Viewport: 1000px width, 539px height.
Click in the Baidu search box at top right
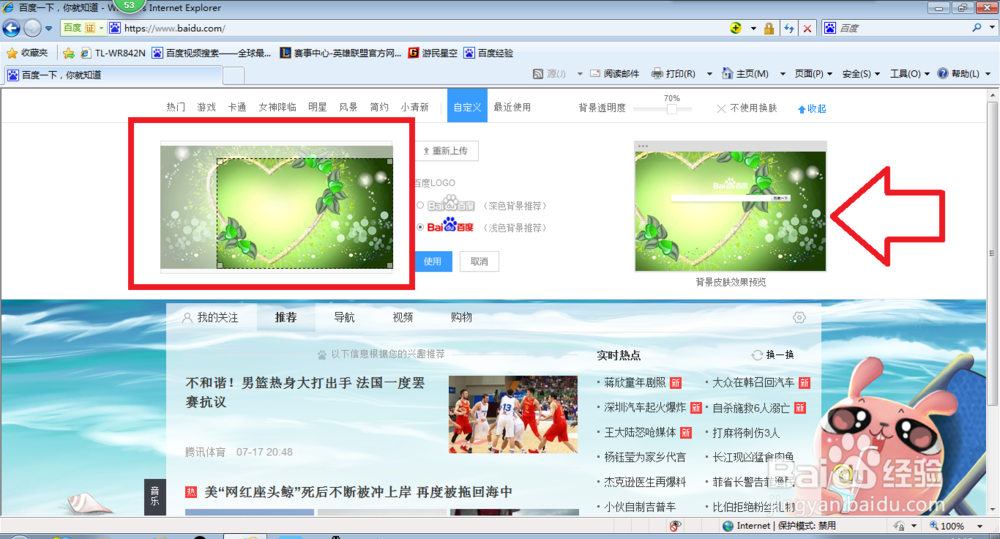pos(903,28)
